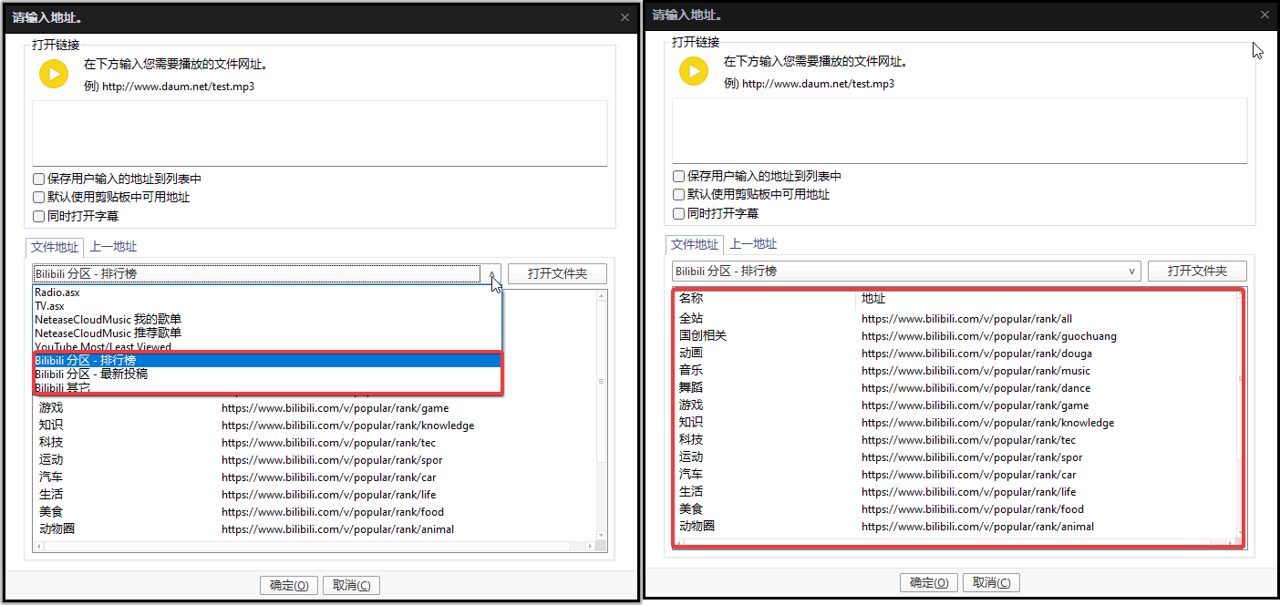Select 科技 row in right dialog

point(956,440)
